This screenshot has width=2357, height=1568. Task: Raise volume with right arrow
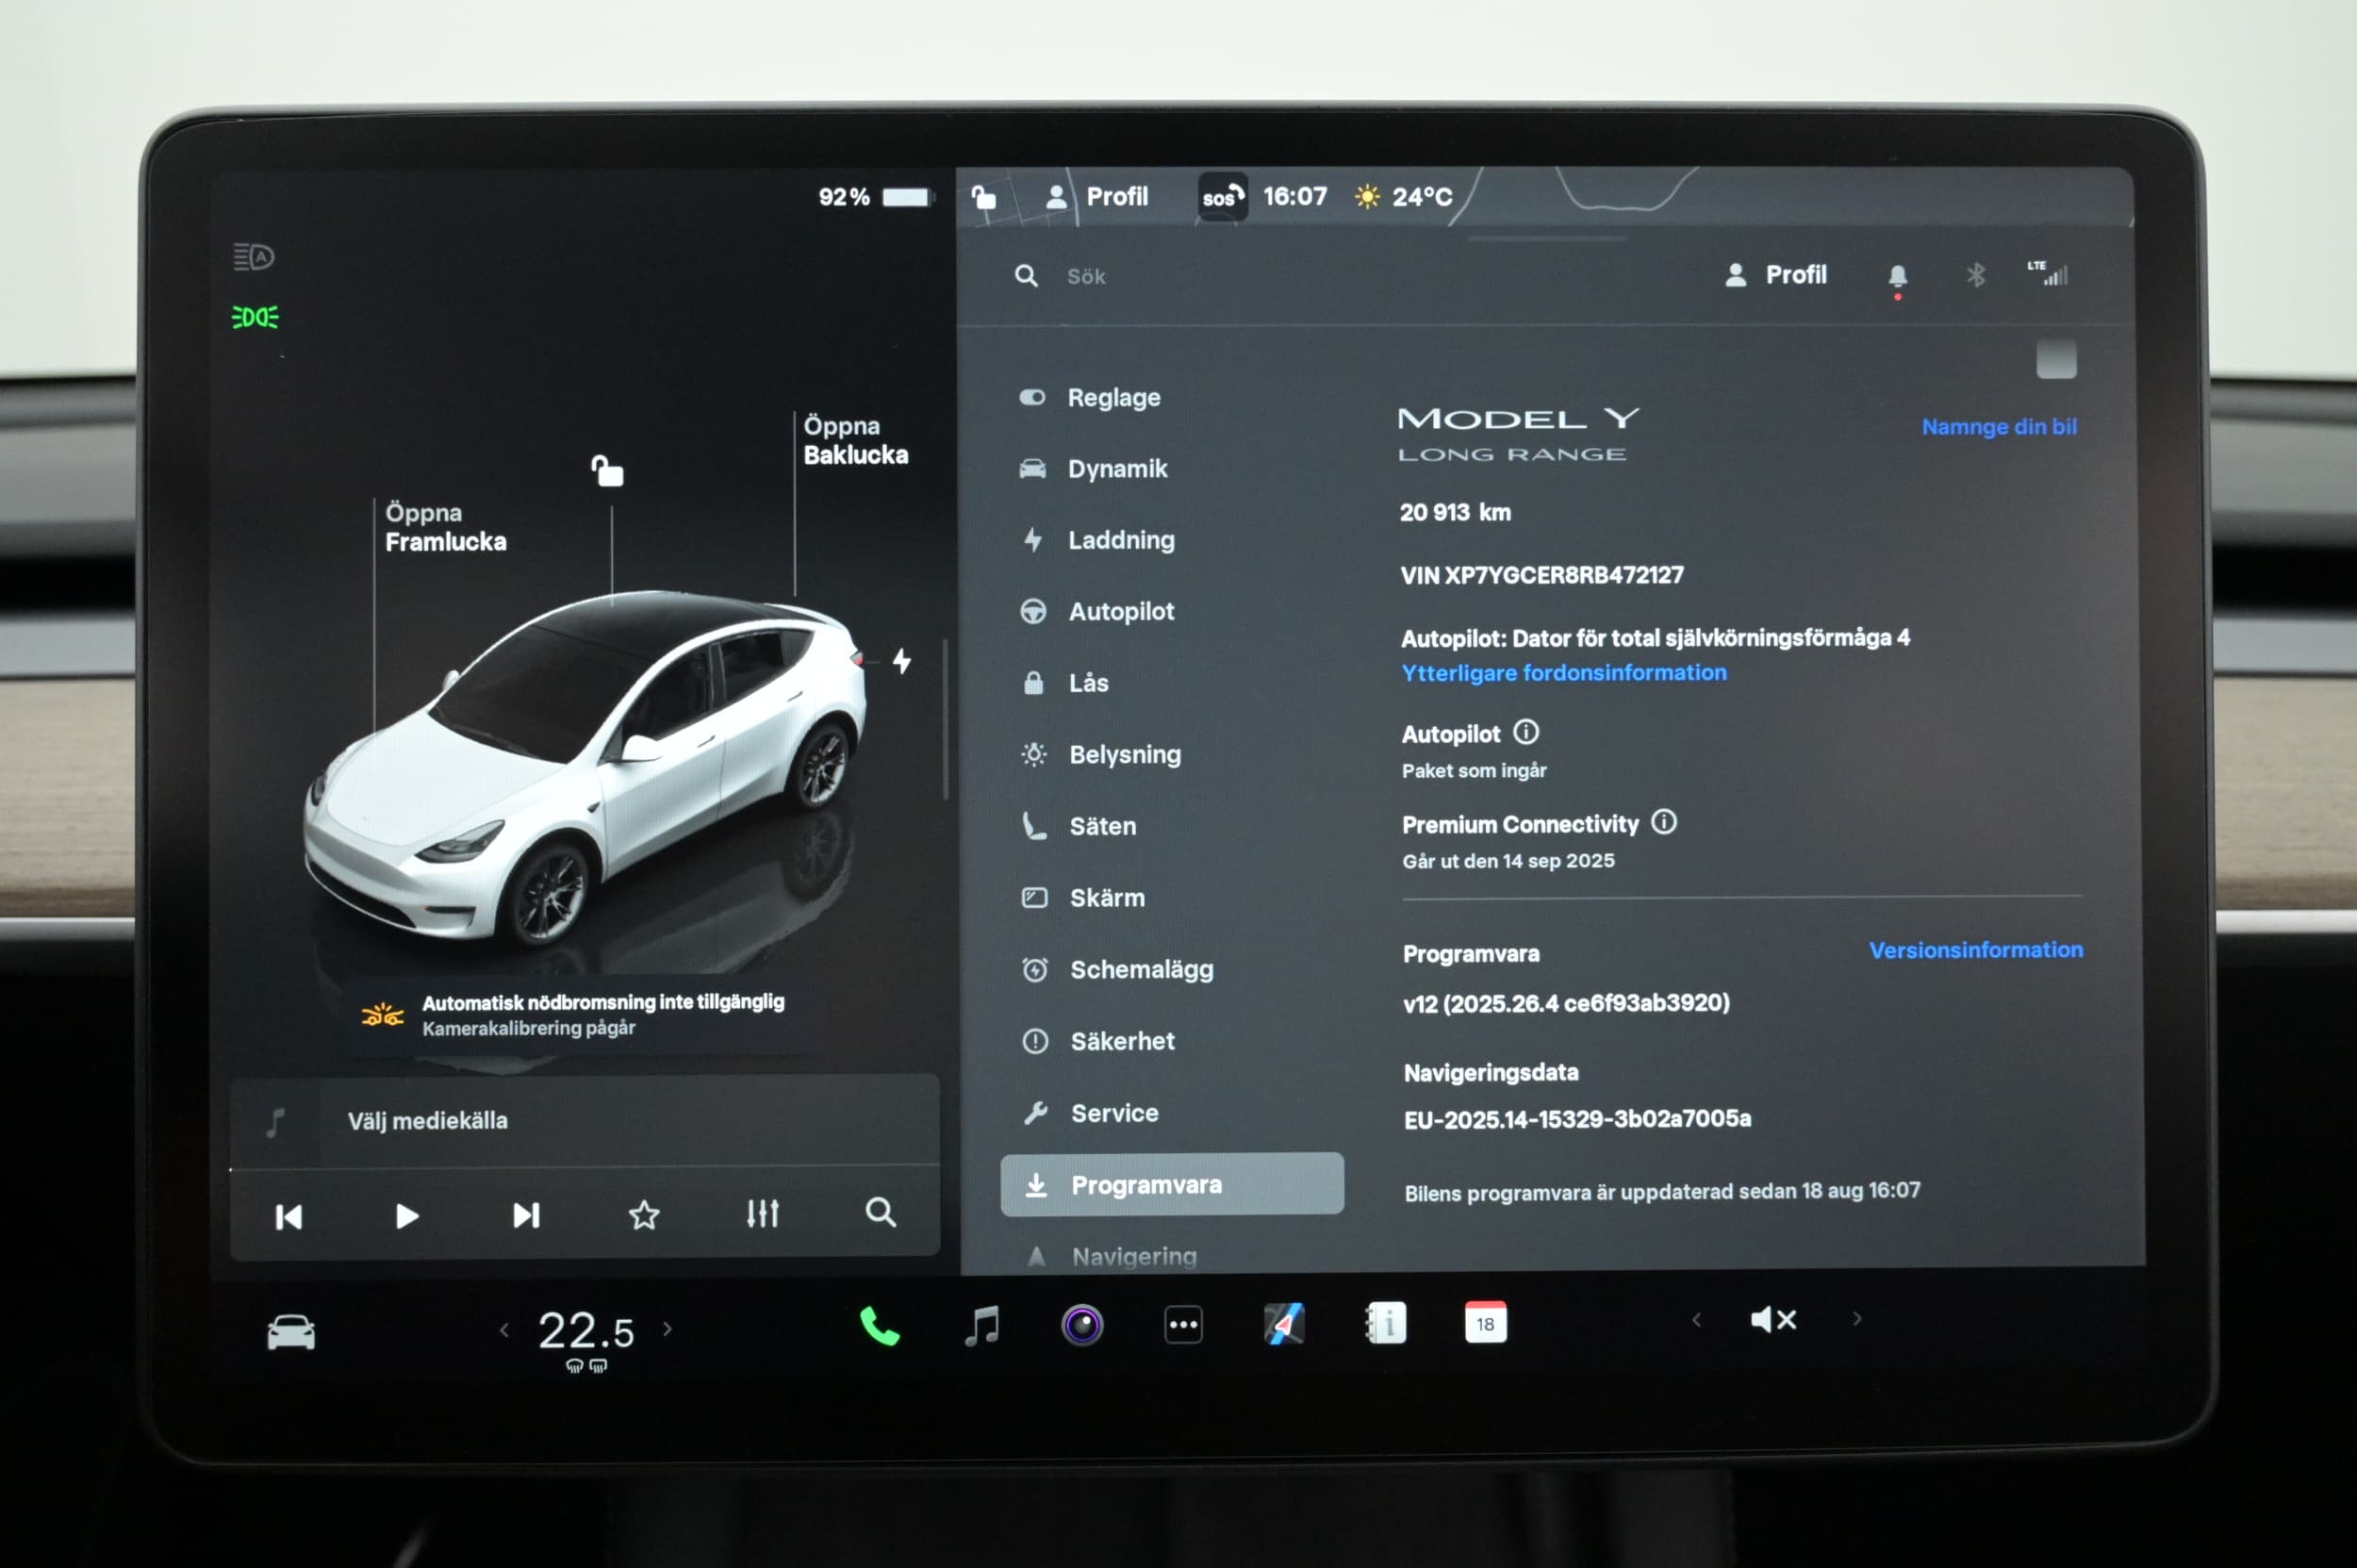(x=1857, y=1319)
